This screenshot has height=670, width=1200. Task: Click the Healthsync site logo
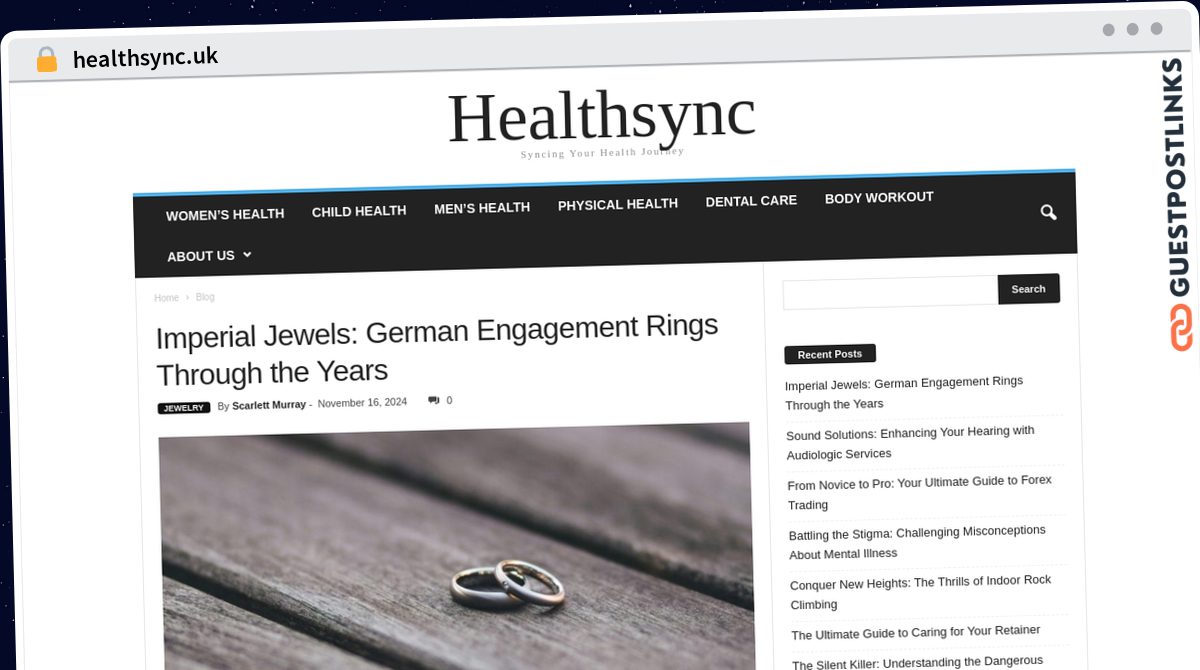(x=602, y=117)
